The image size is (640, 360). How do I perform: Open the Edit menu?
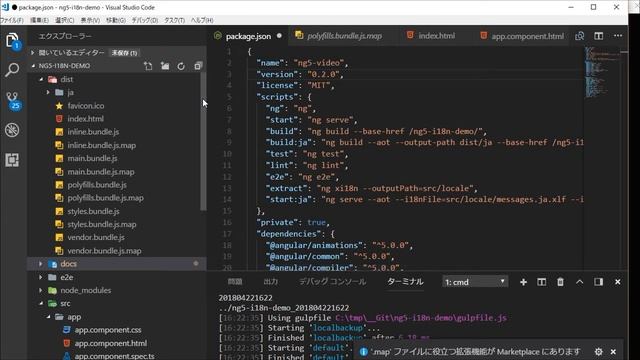[39, 20]
